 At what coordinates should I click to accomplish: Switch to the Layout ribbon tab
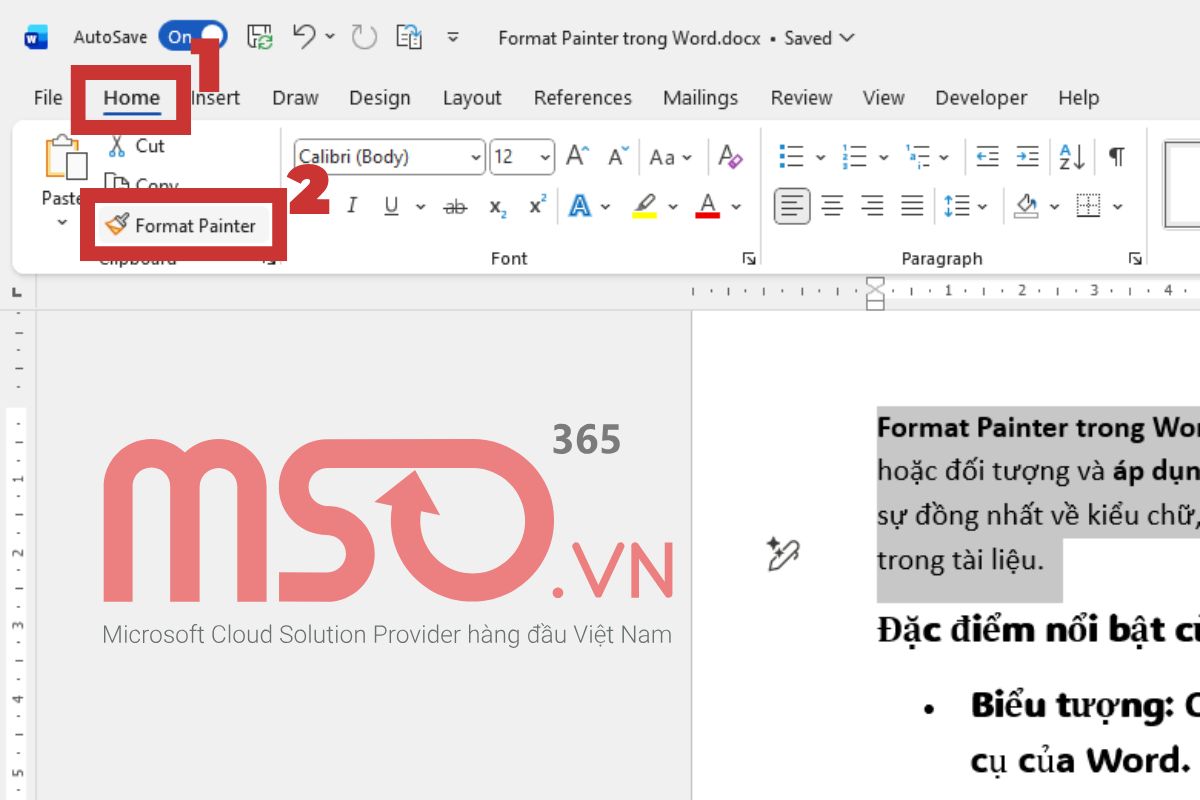472,97
